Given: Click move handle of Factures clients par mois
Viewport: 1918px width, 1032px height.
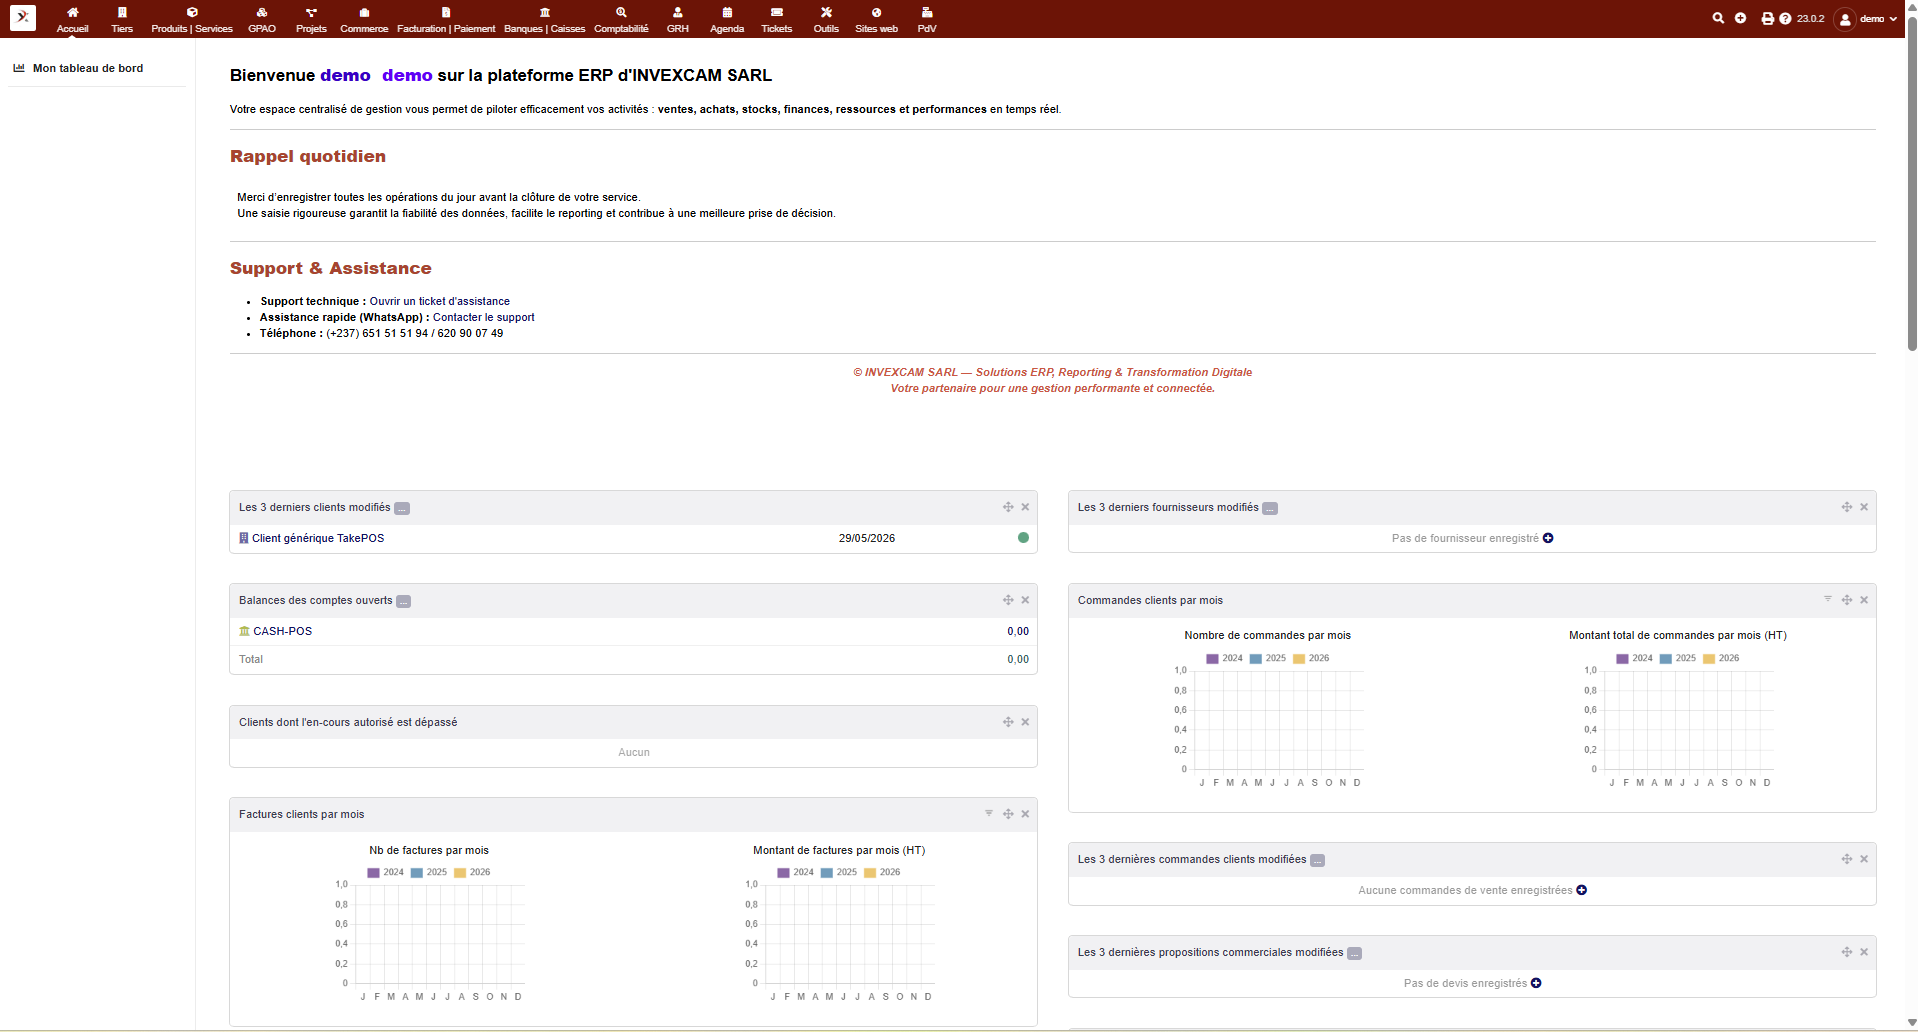Looking at the screenshot, I should click(1008, 814).
